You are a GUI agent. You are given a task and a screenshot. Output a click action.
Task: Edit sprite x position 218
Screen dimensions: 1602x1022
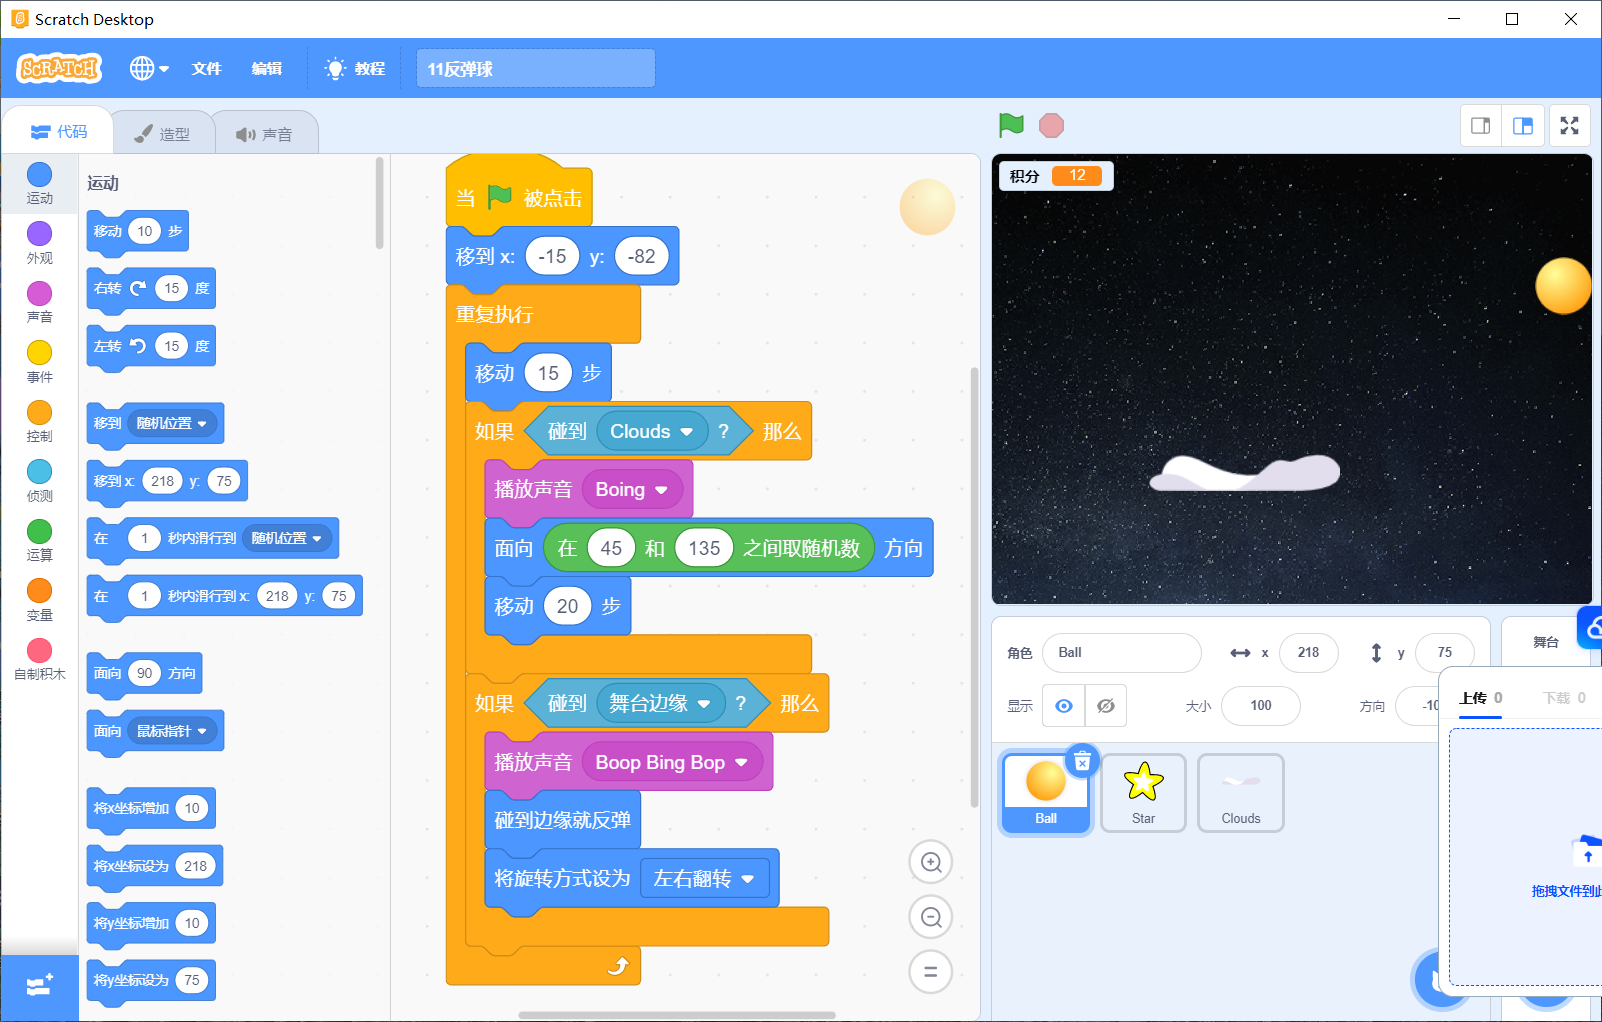1309,653
